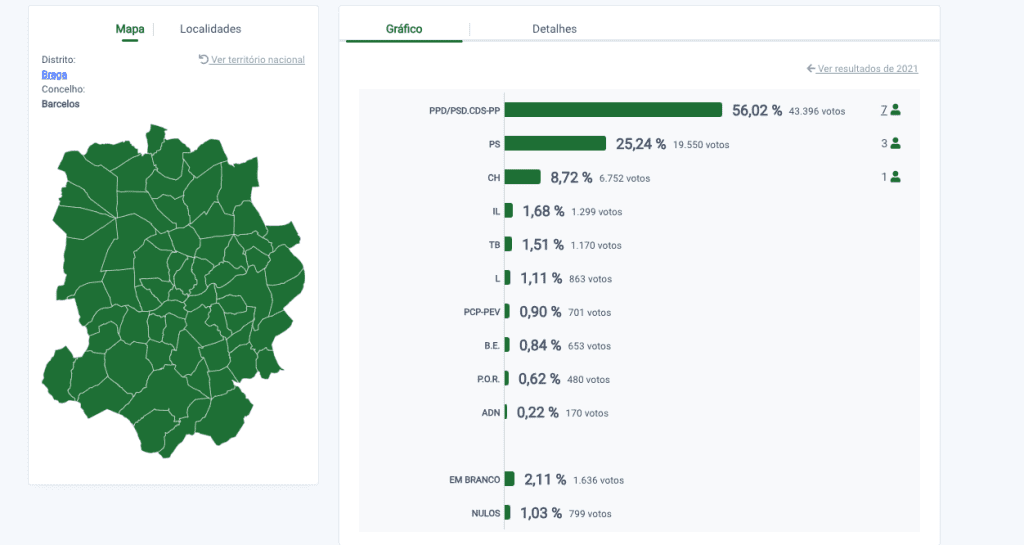1024x545 pixels.
Task: Click Ver resultados de 2021 link
Action: click(868, 69)
